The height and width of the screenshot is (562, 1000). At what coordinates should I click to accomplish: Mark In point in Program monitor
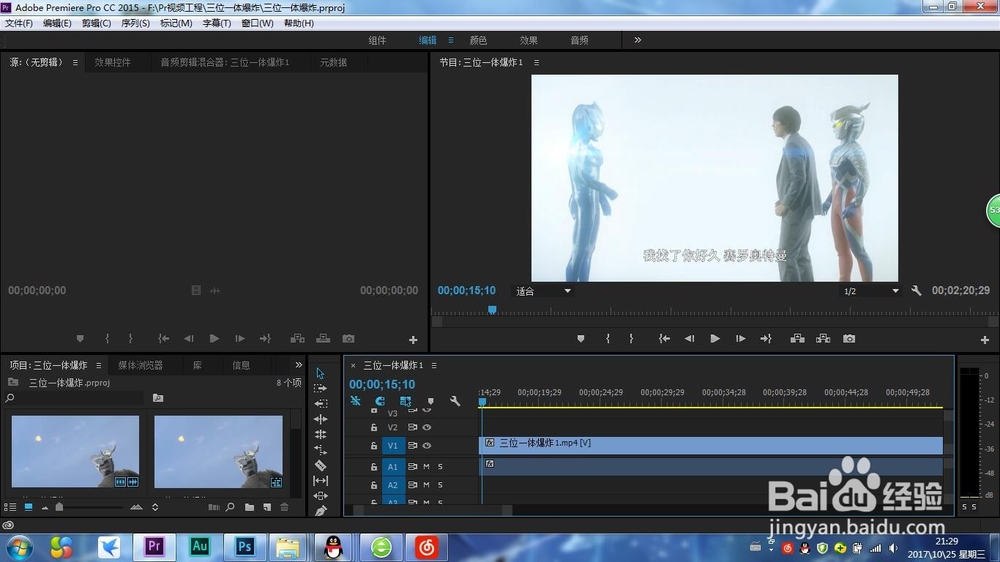(608, 339)
